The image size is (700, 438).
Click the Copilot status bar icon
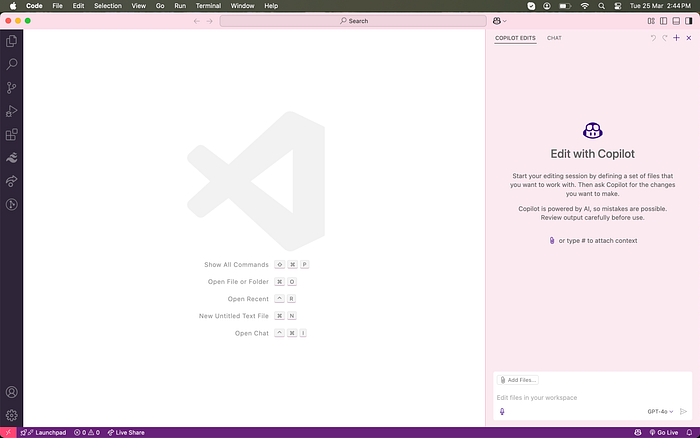pyautogui.click(x=638, y=433)
